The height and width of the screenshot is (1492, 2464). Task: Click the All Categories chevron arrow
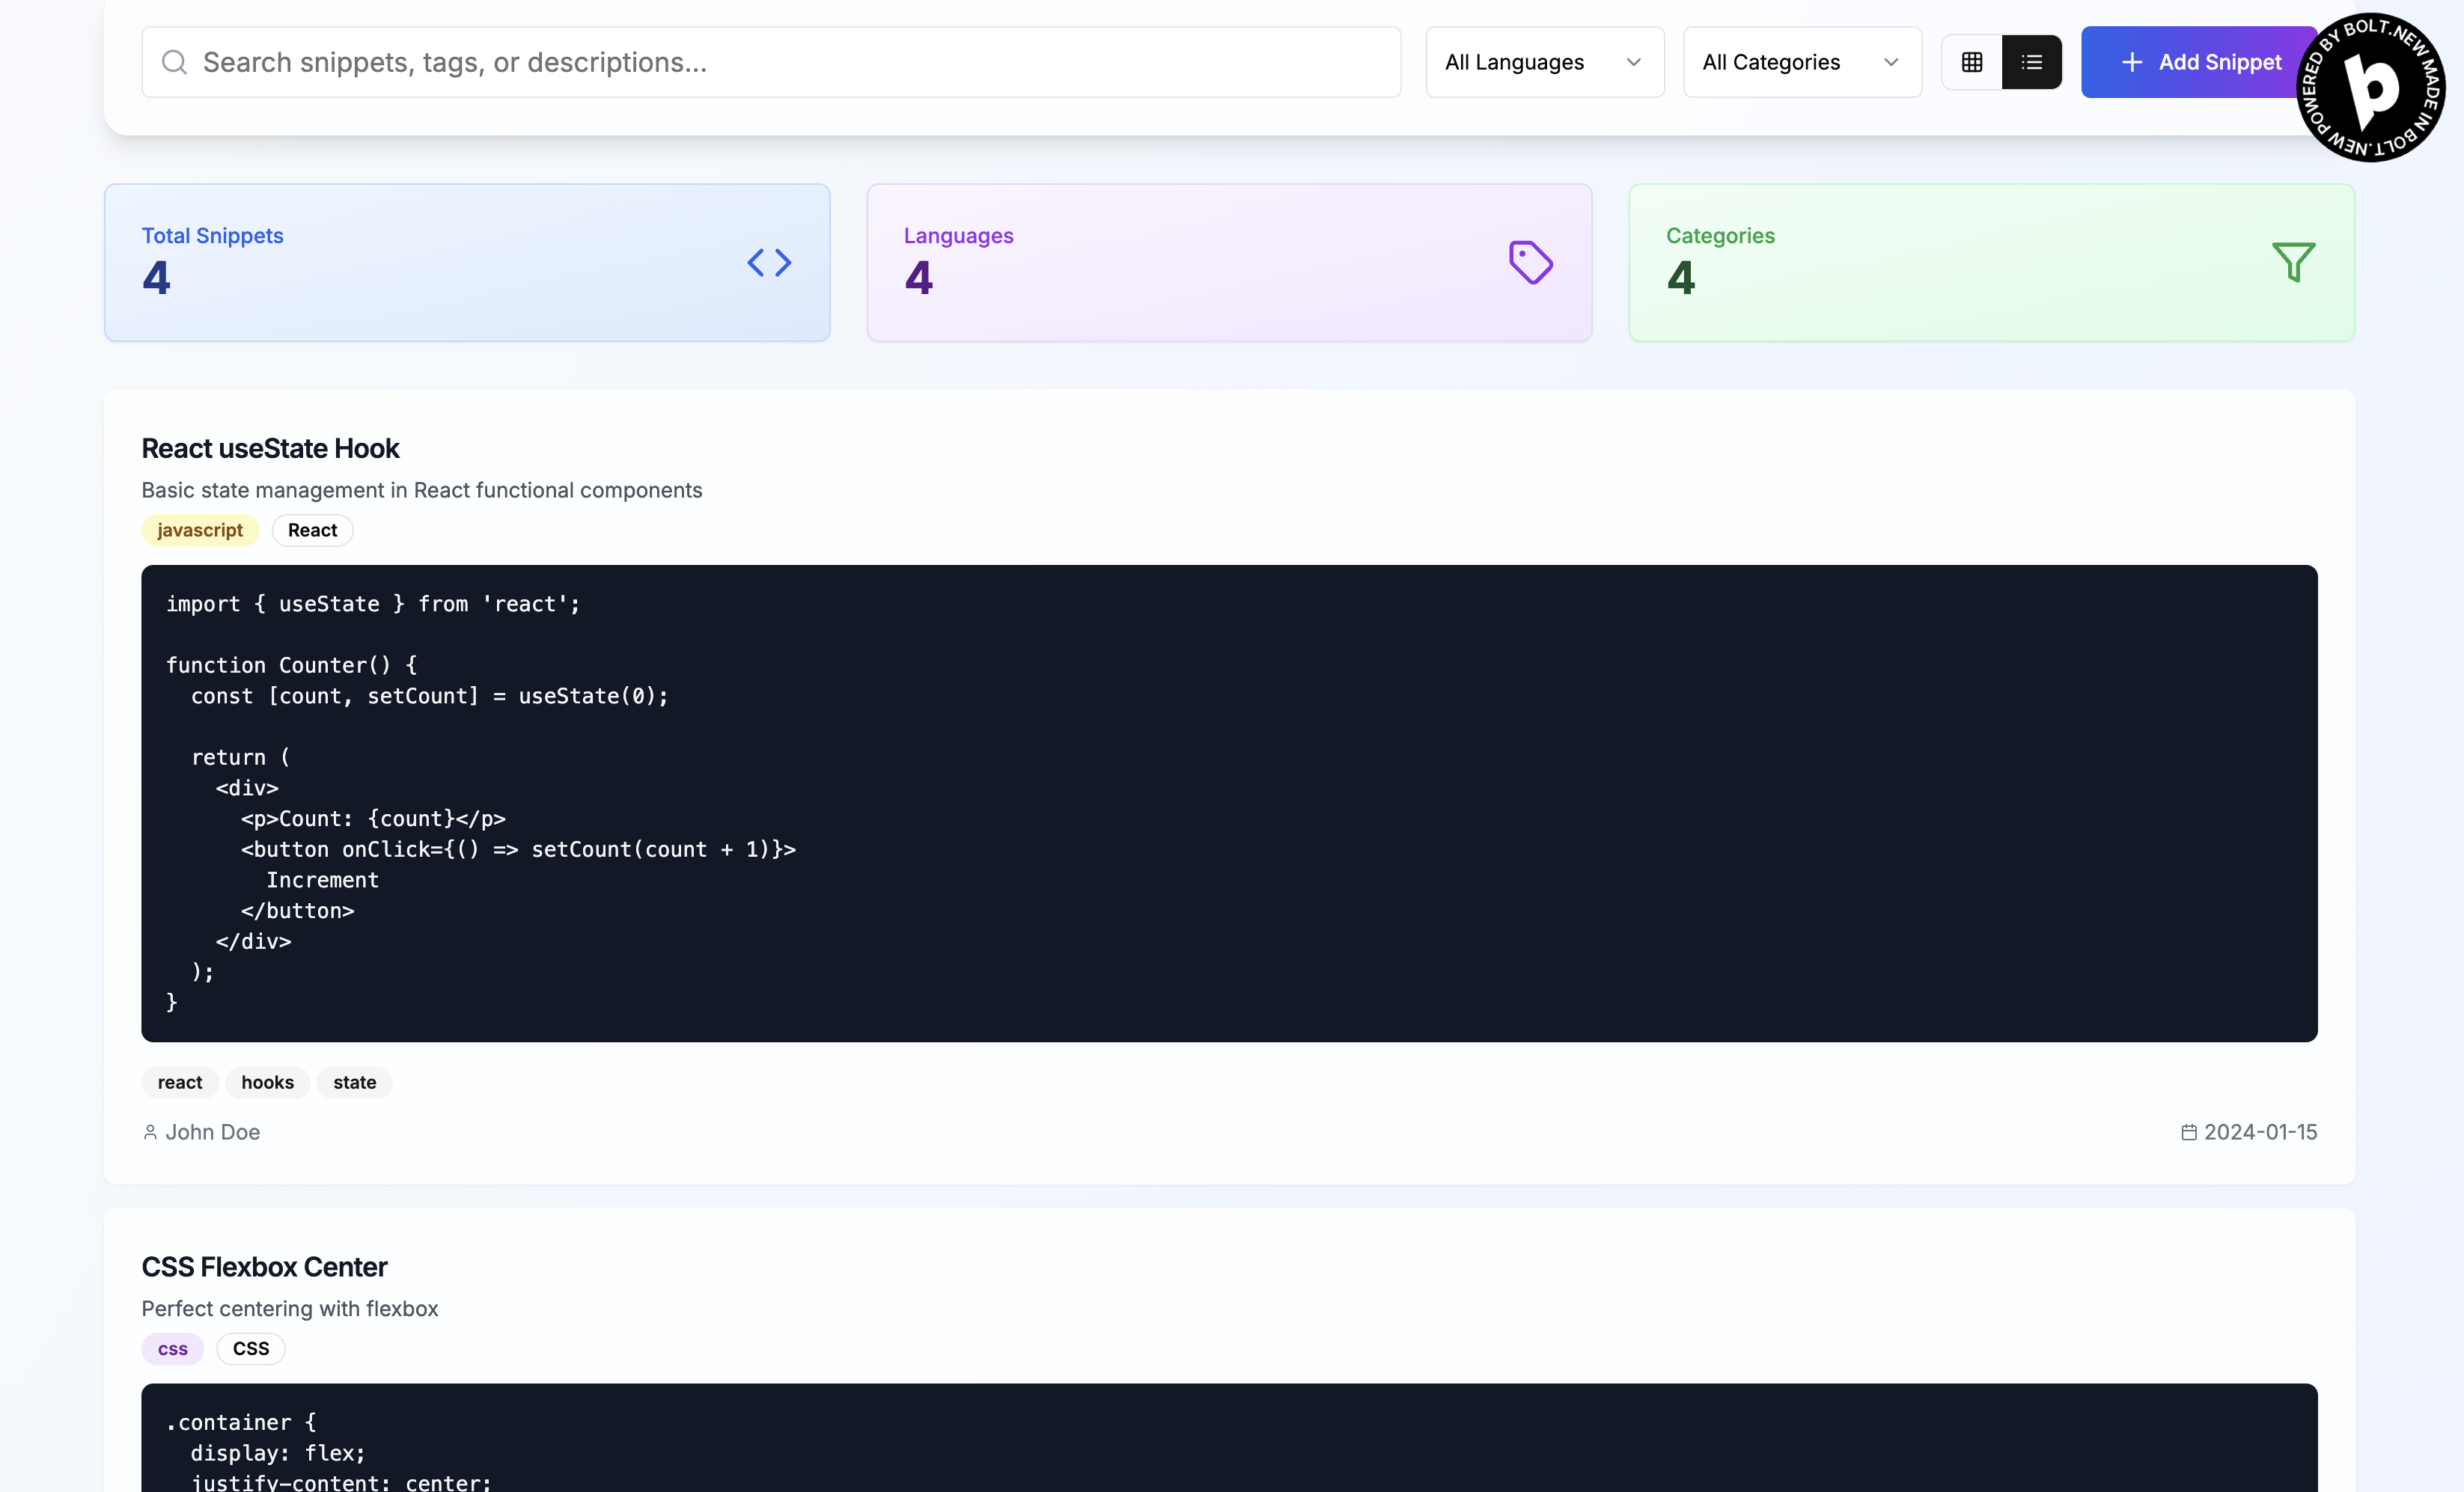(x=1890, y=62)
